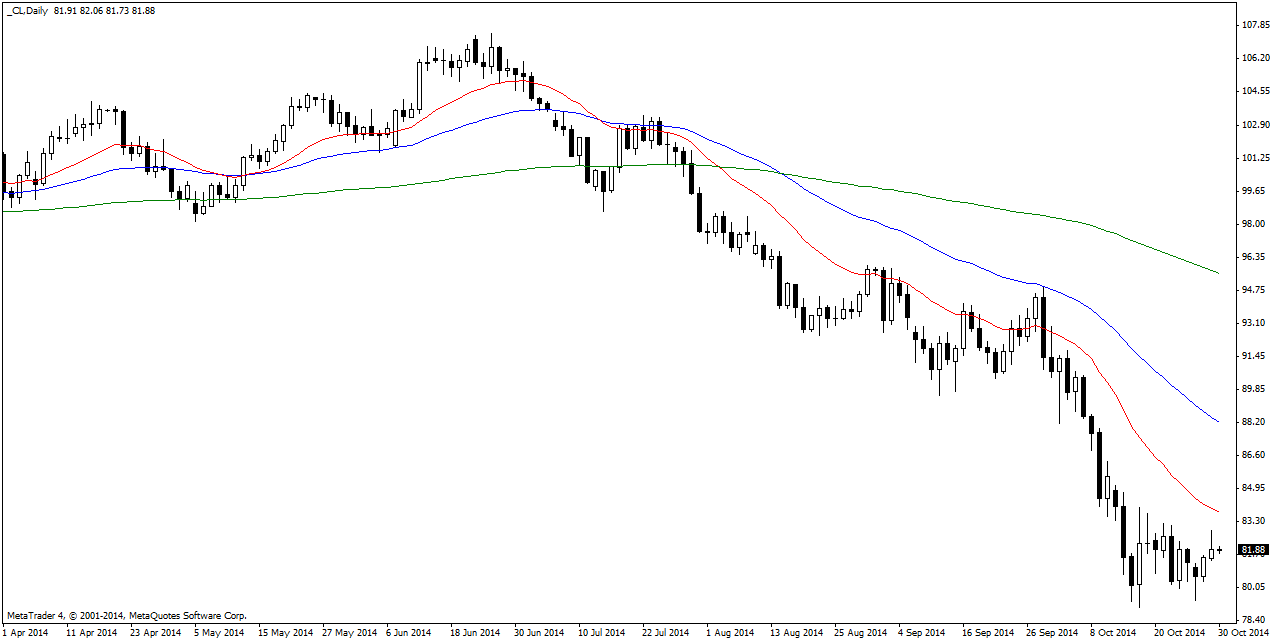
Task: Select the 18 Jun 2014 time marker
Action: [x=474, y=633]
